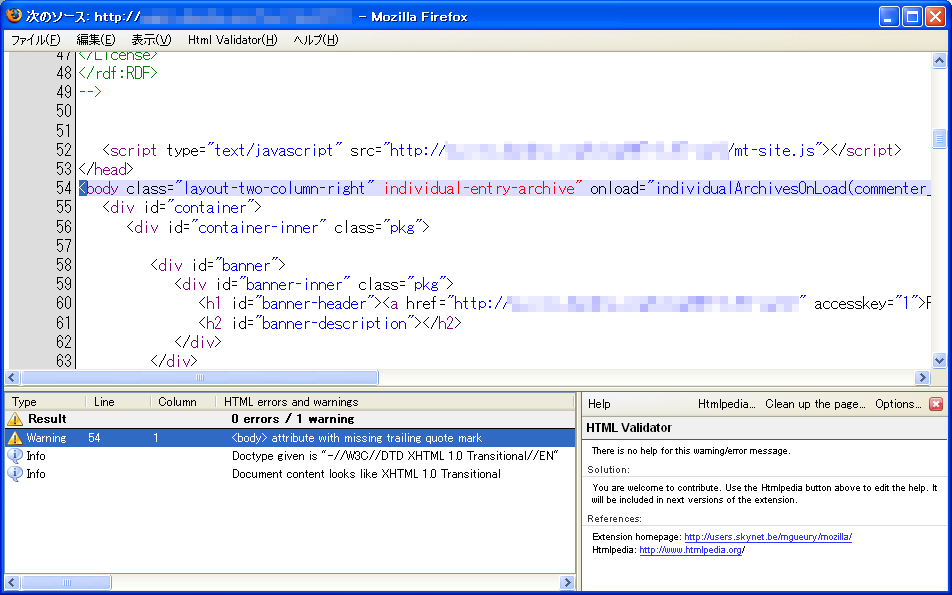Open the Html Validator(H) menu
Image resolution: width=952 pixels, height=595 pixels.
click(x=233, y=40)
